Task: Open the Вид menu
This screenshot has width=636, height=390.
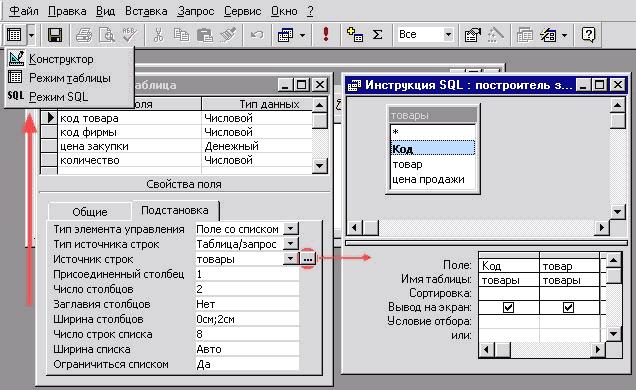Action: tap(105, 11)
